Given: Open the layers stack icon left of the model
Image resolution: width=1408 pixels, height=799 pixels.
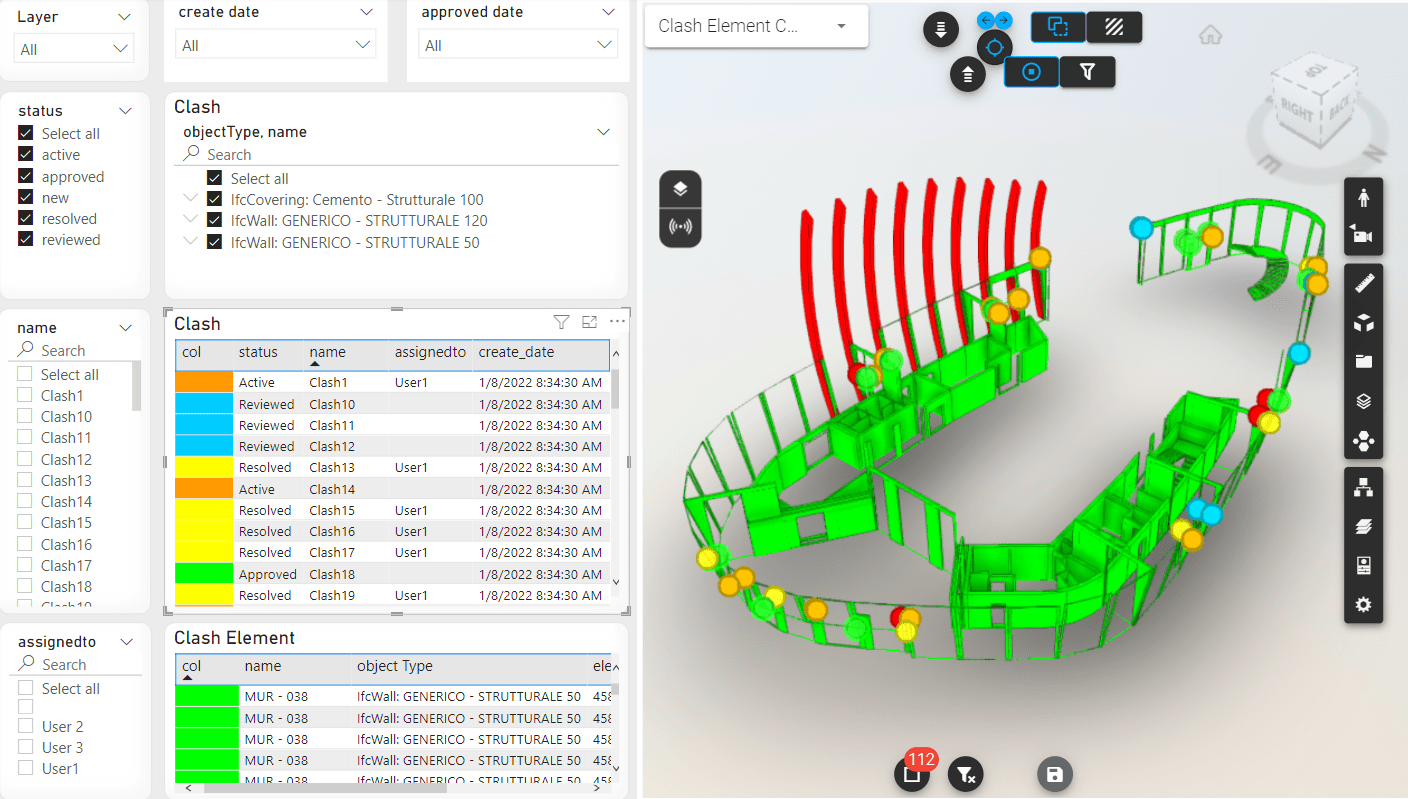Looking at the screenshot, I should [680, 189].
